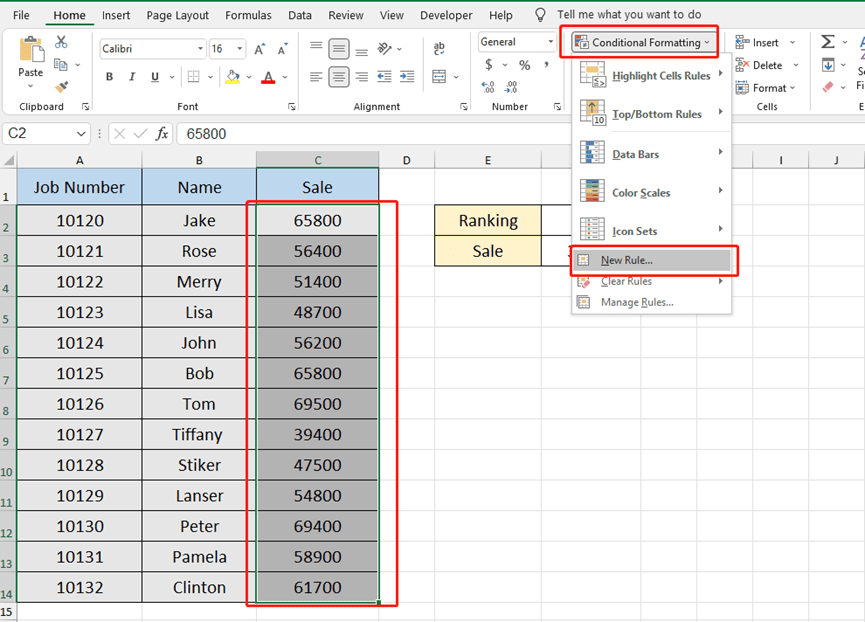Click the Comma Style icon

(x=546, y=65)
